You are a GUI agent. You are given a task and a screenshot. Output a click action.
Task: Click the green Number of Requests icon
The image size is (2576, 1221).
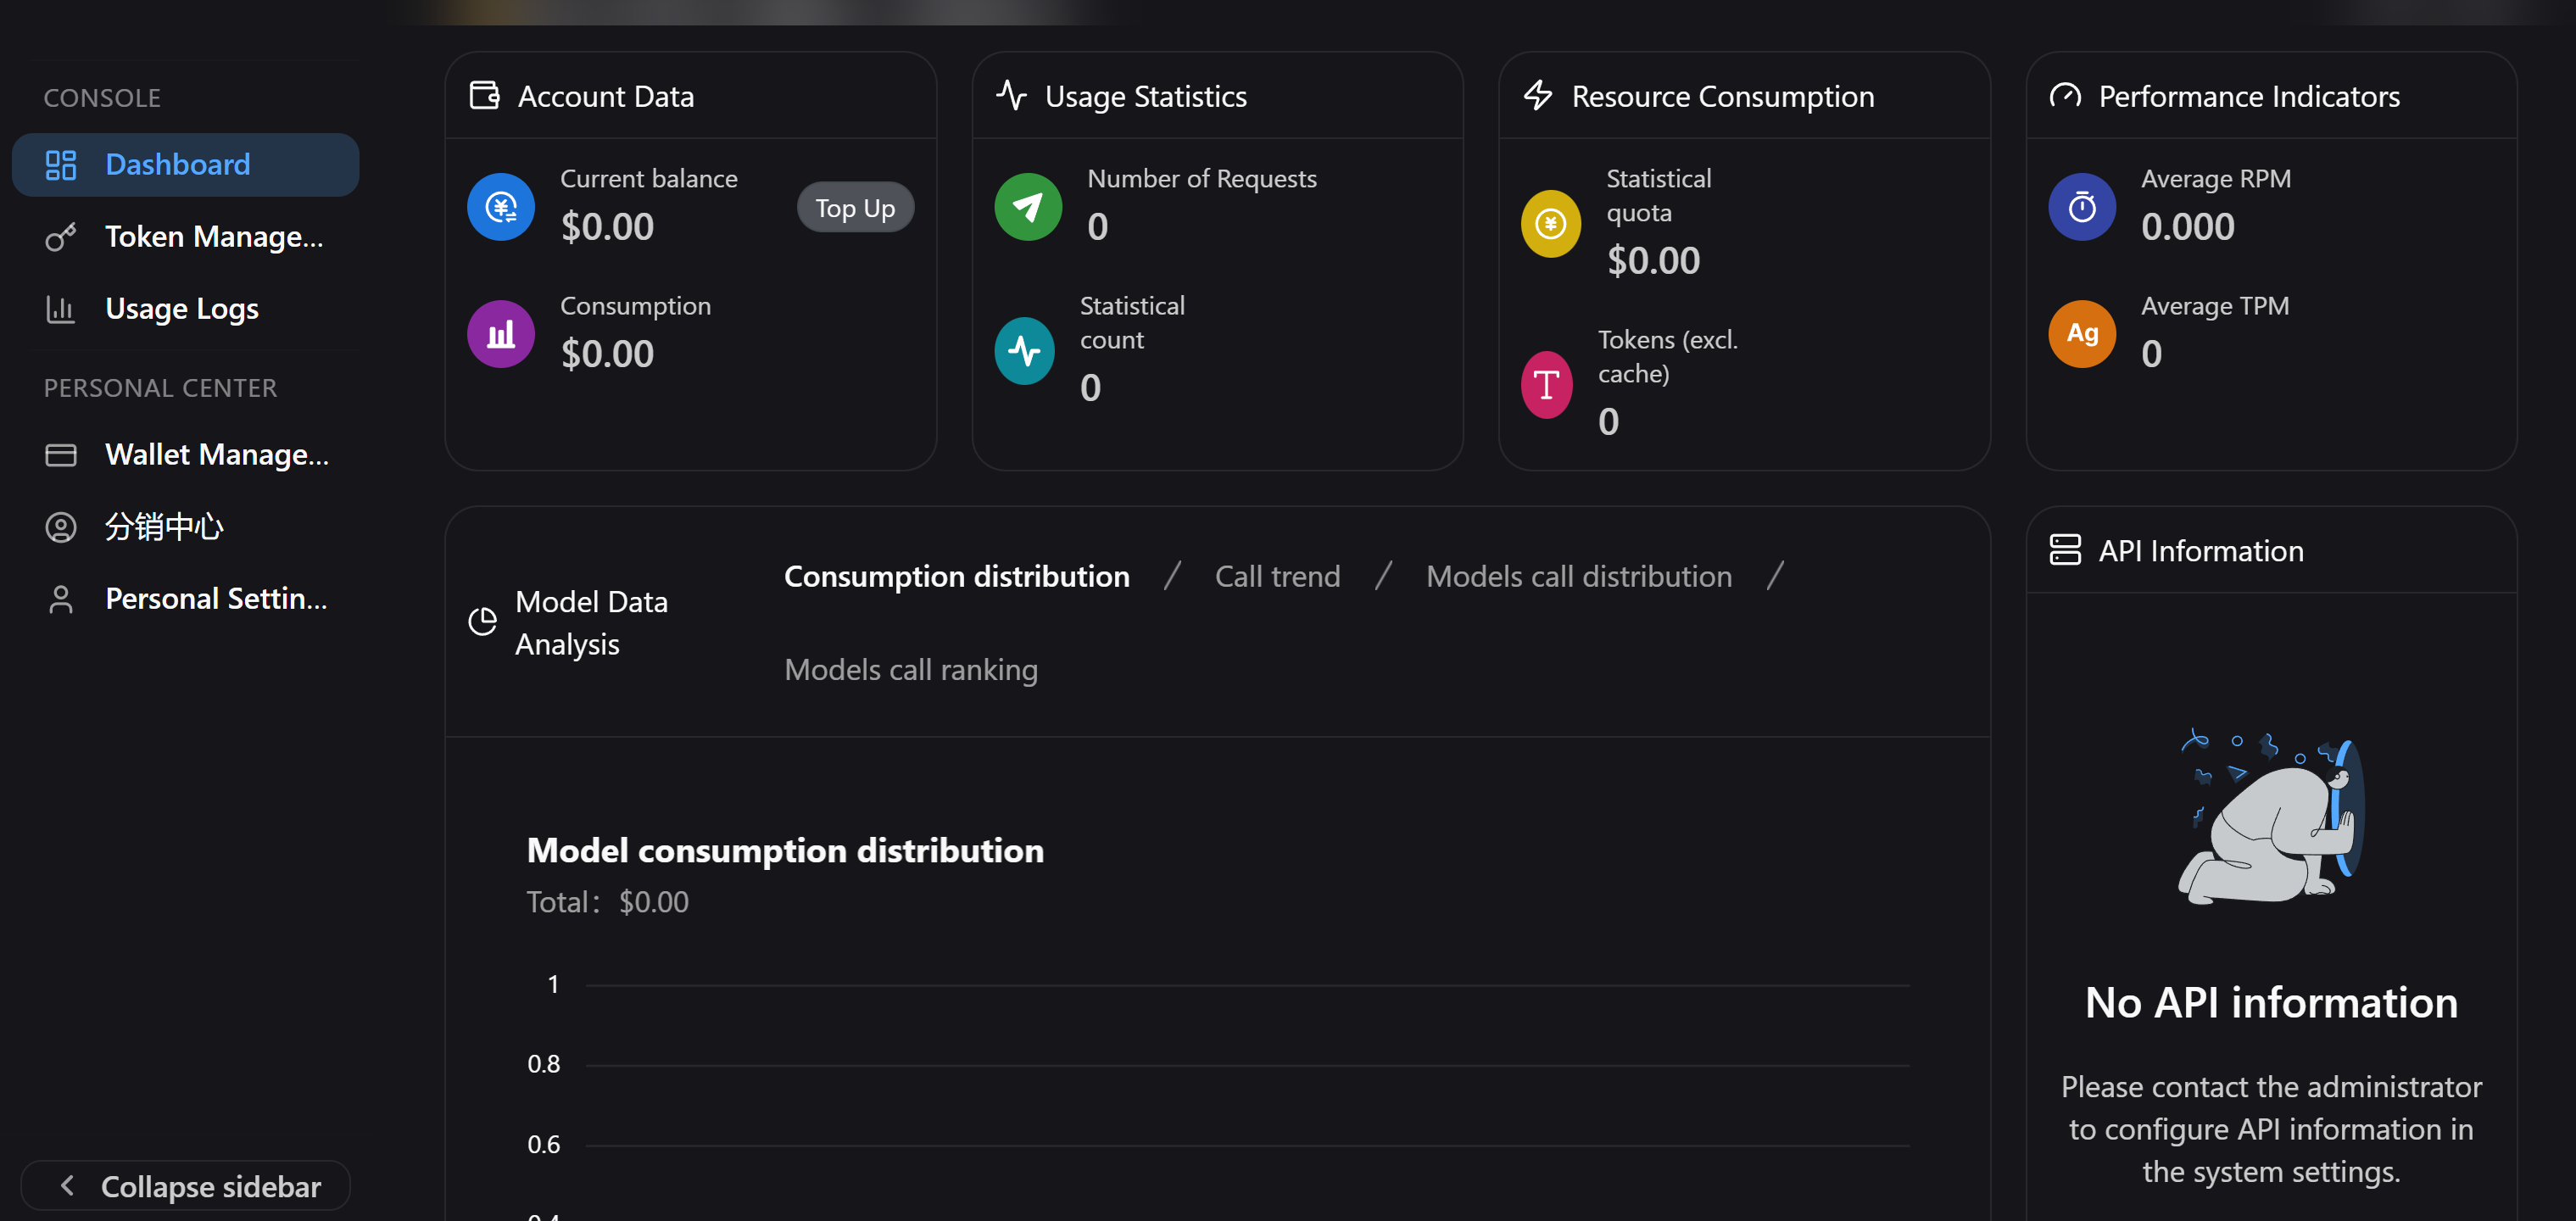(x=1028, y=207)
